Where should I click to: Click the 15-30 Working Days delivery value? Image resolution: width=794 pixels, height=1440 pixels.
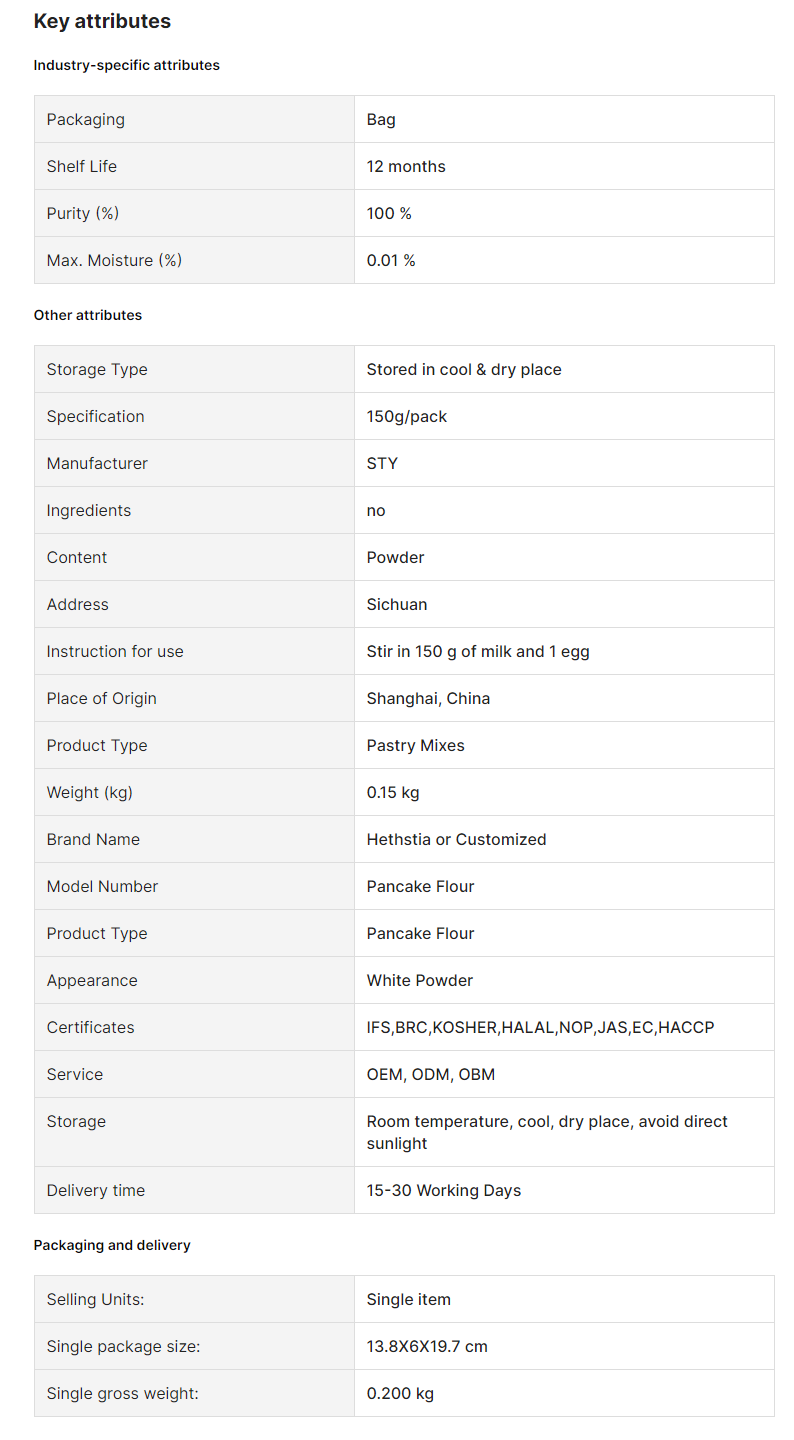(444, 1190)
